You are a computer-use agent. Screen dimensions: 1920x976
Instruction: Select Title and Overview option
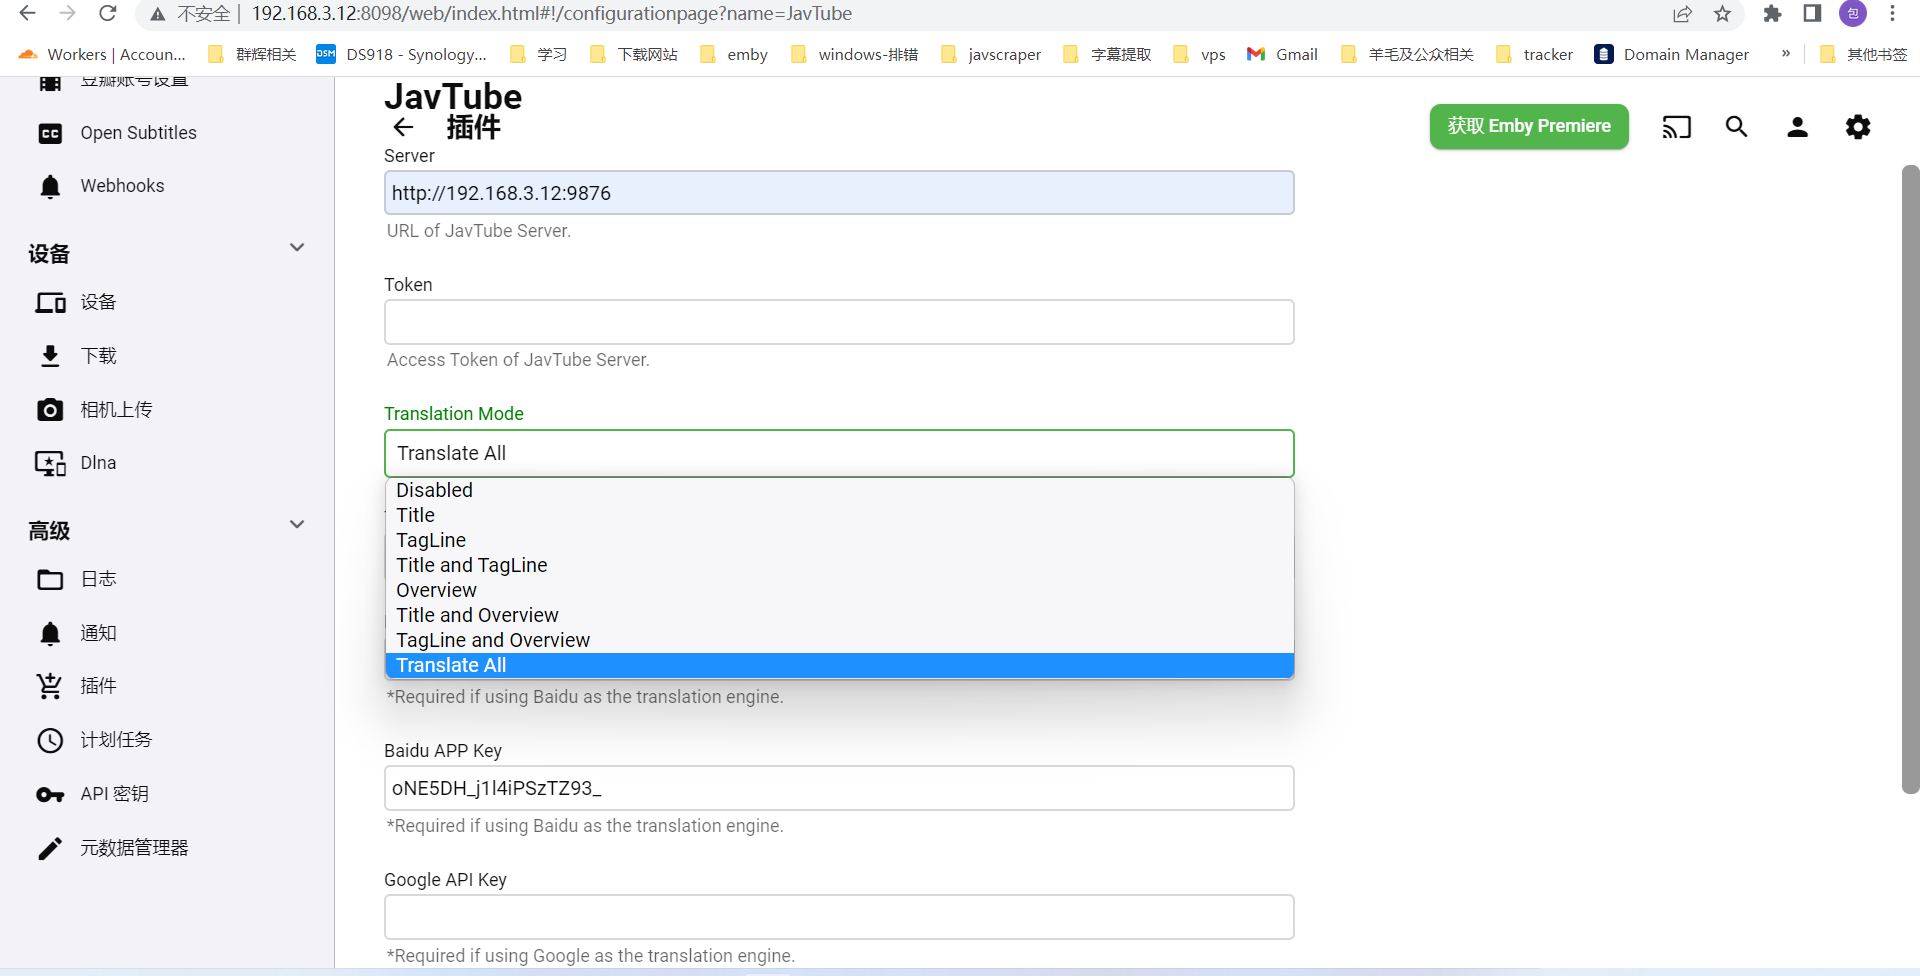839,615
